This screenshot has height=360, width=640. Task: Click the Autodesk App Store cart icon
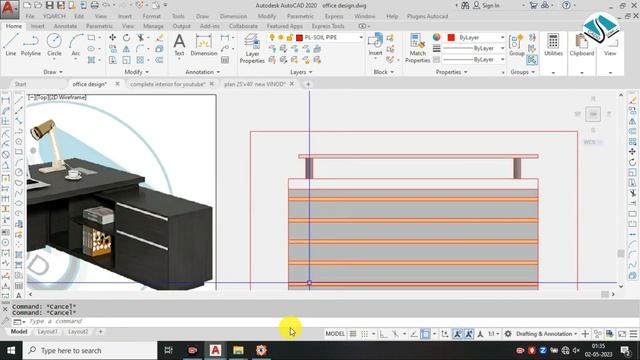(x=533, y=5)
